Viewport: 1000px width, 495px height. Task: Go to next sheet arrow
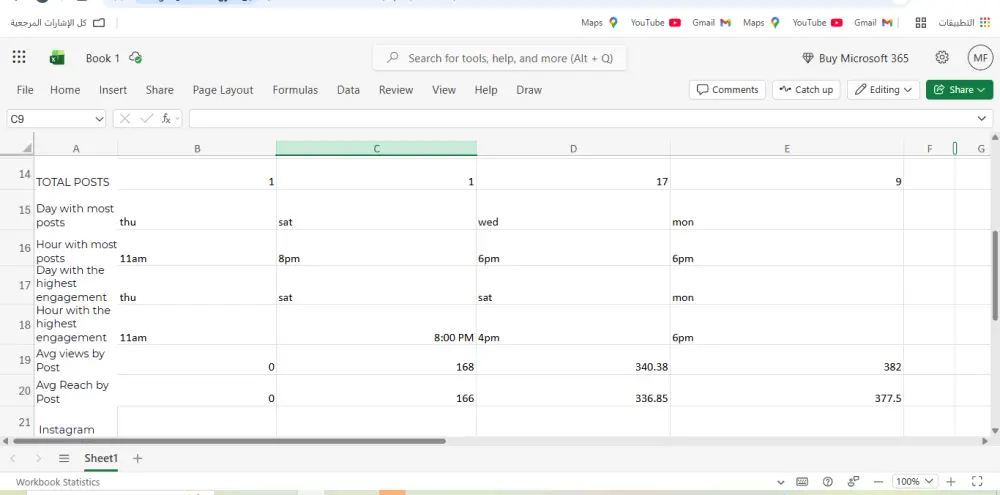tap(38, 458)
